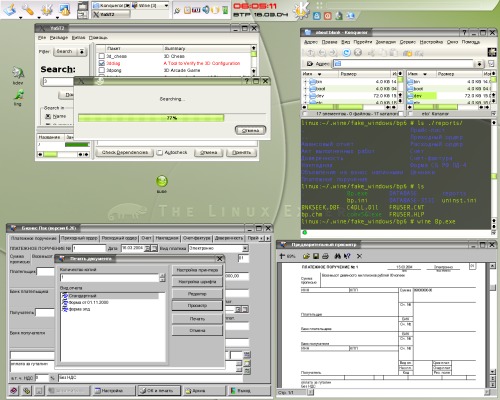Toggle right Konqueror pane status checkbox
This screenshot has height=400, width=500.
pos(410,114)
